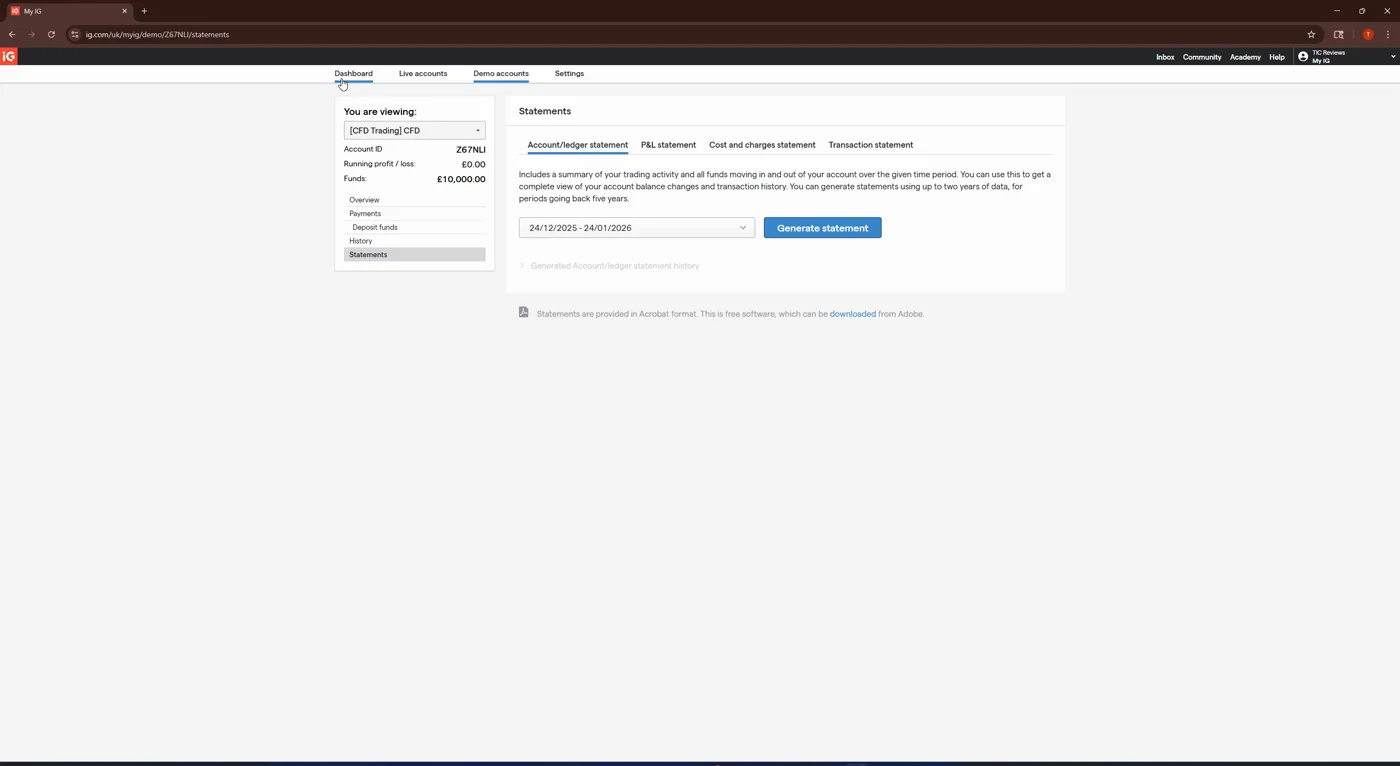Bookmark this page with star icon
Screen dimensions: 1400x766
(x=1311, y=34)
